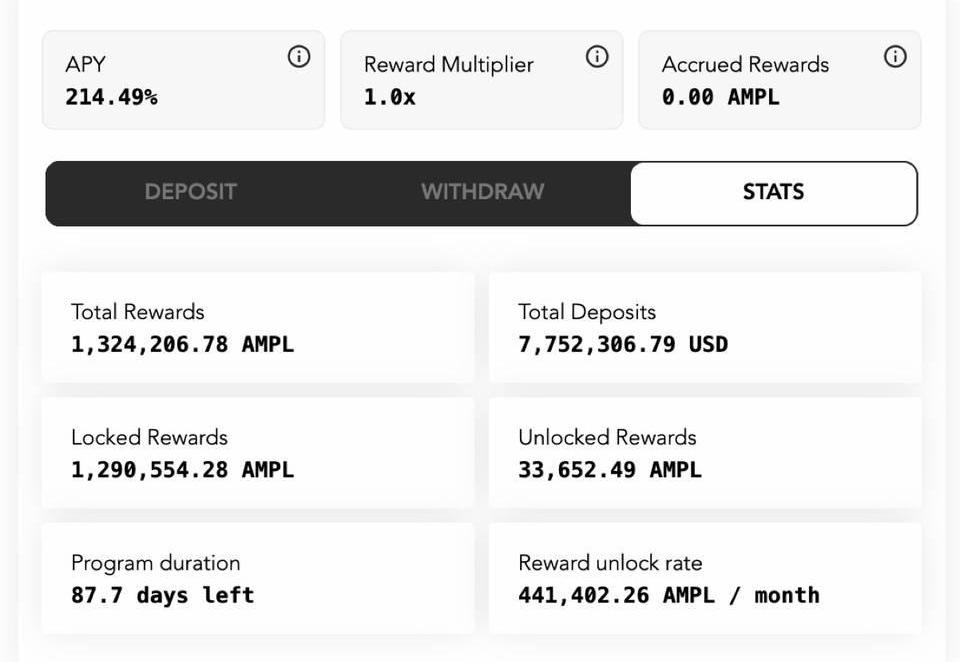
Task: Switch to the WITHDRAW tab
Action: click(x=482, y=192)
